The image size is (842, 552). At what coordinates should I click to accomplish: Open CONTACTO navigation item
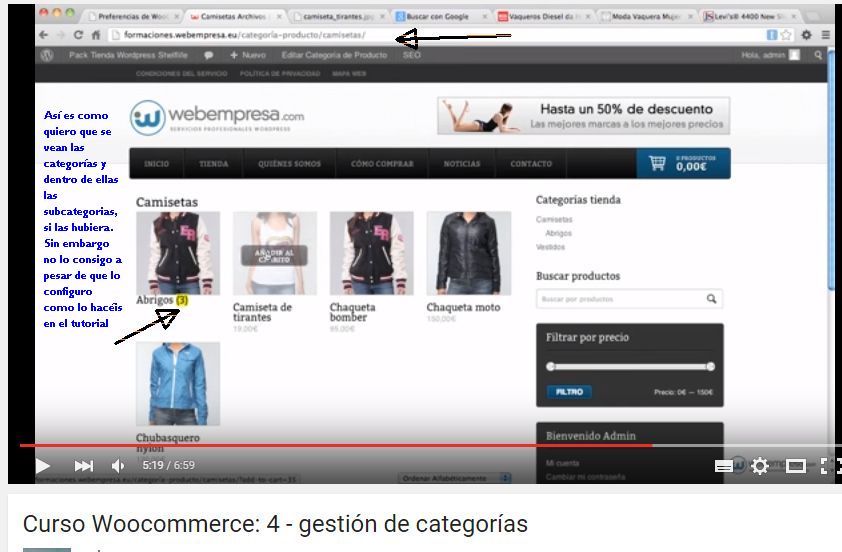531,163
